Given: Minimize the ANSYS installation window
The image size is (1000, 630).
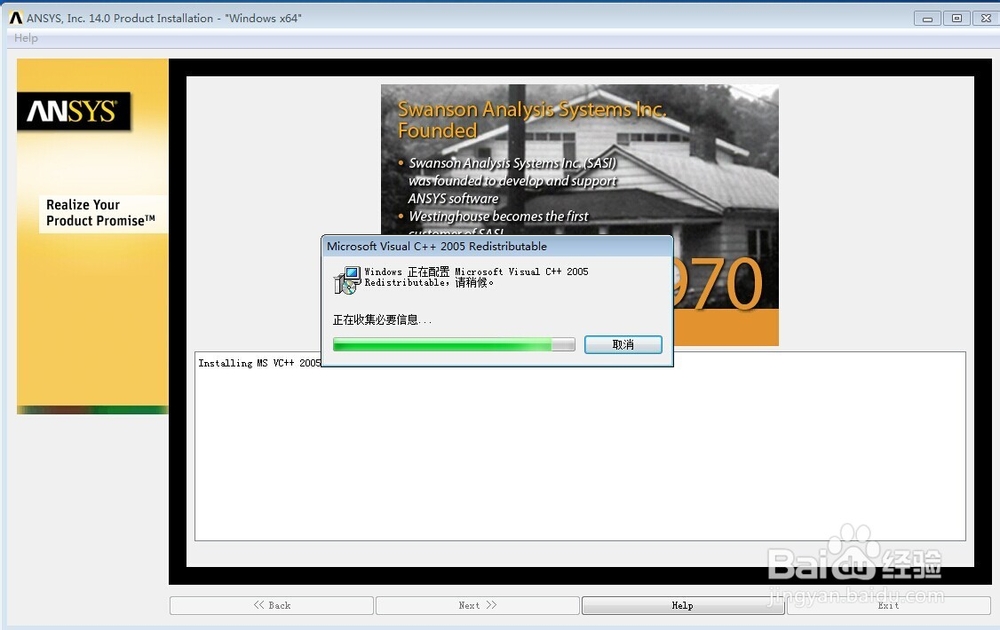Looking at the screenshot, I should 927,18.
